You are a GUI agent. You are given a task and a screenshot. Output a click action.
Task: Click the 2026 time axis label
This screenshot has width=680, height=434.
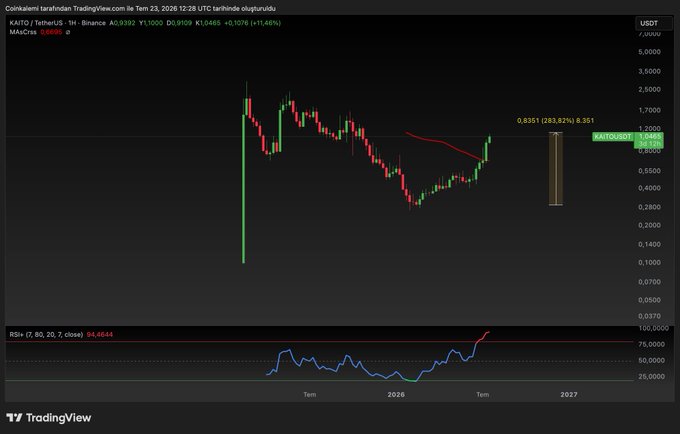396,395
